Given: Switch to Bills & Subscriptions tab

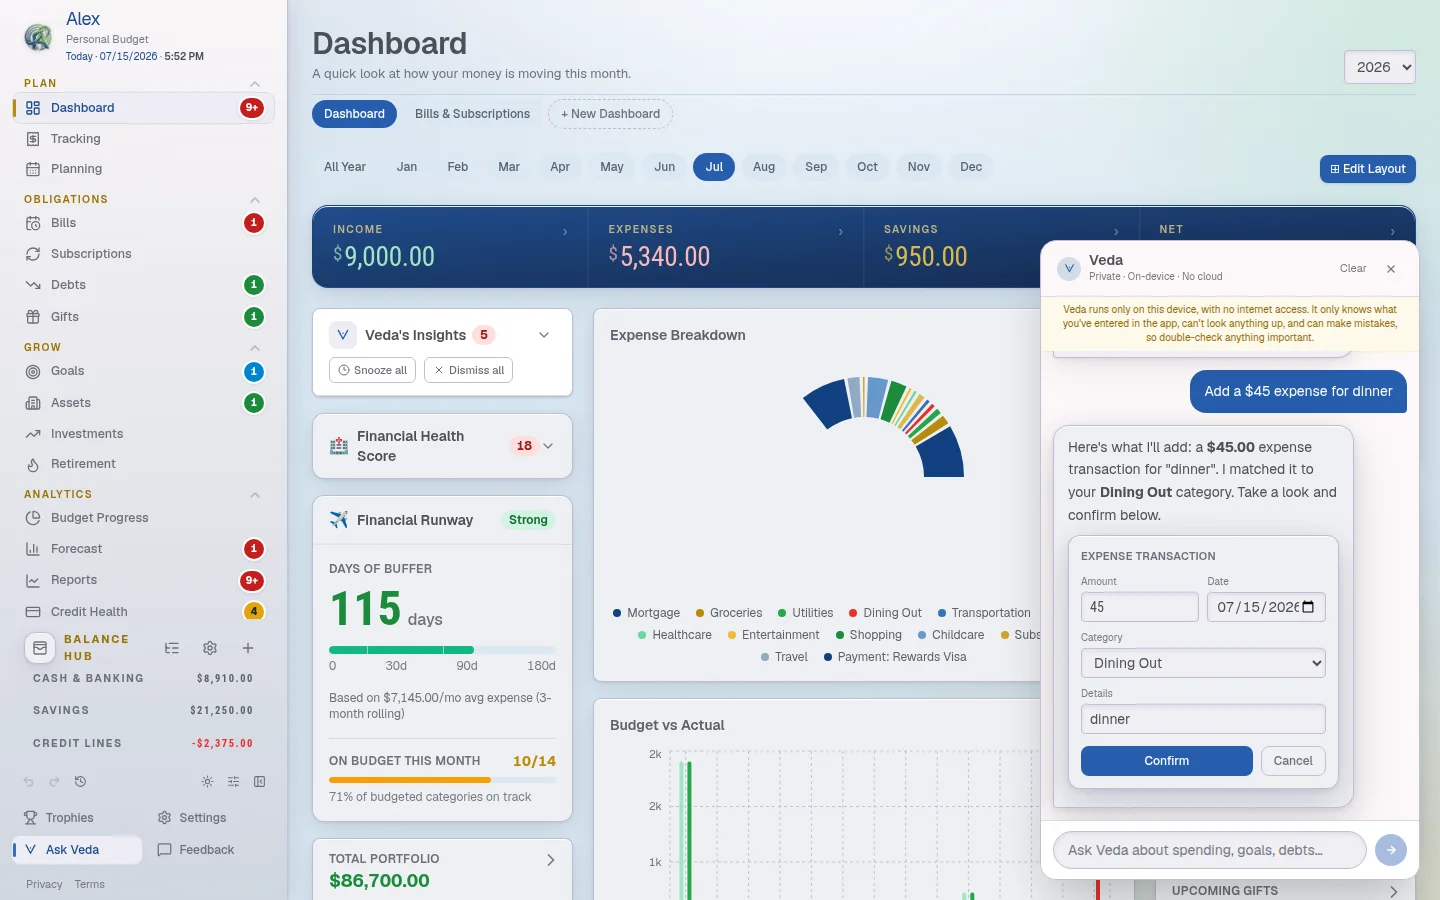Looking at the screenshot, I should point(473,114).
